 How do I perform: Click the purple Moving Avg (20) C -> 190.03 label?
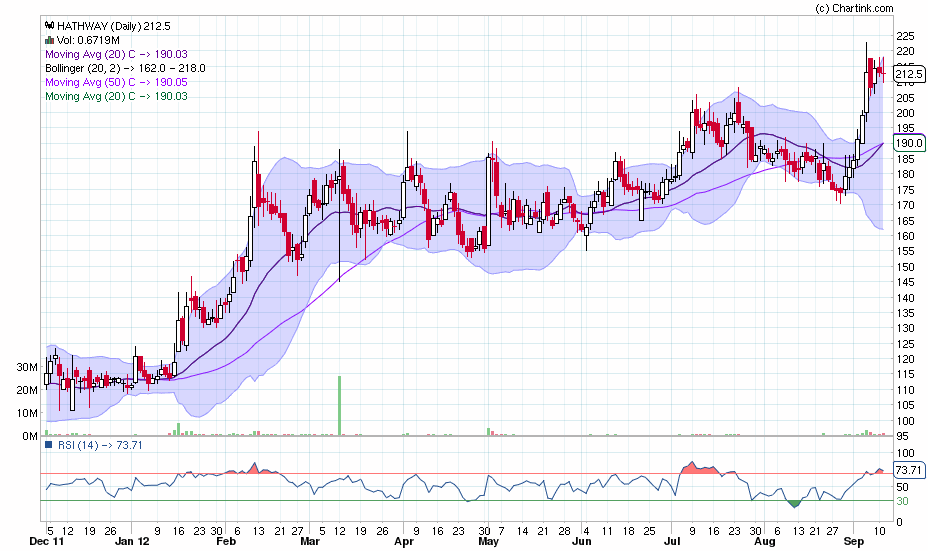pyautogui.click(x=116, y=54)
